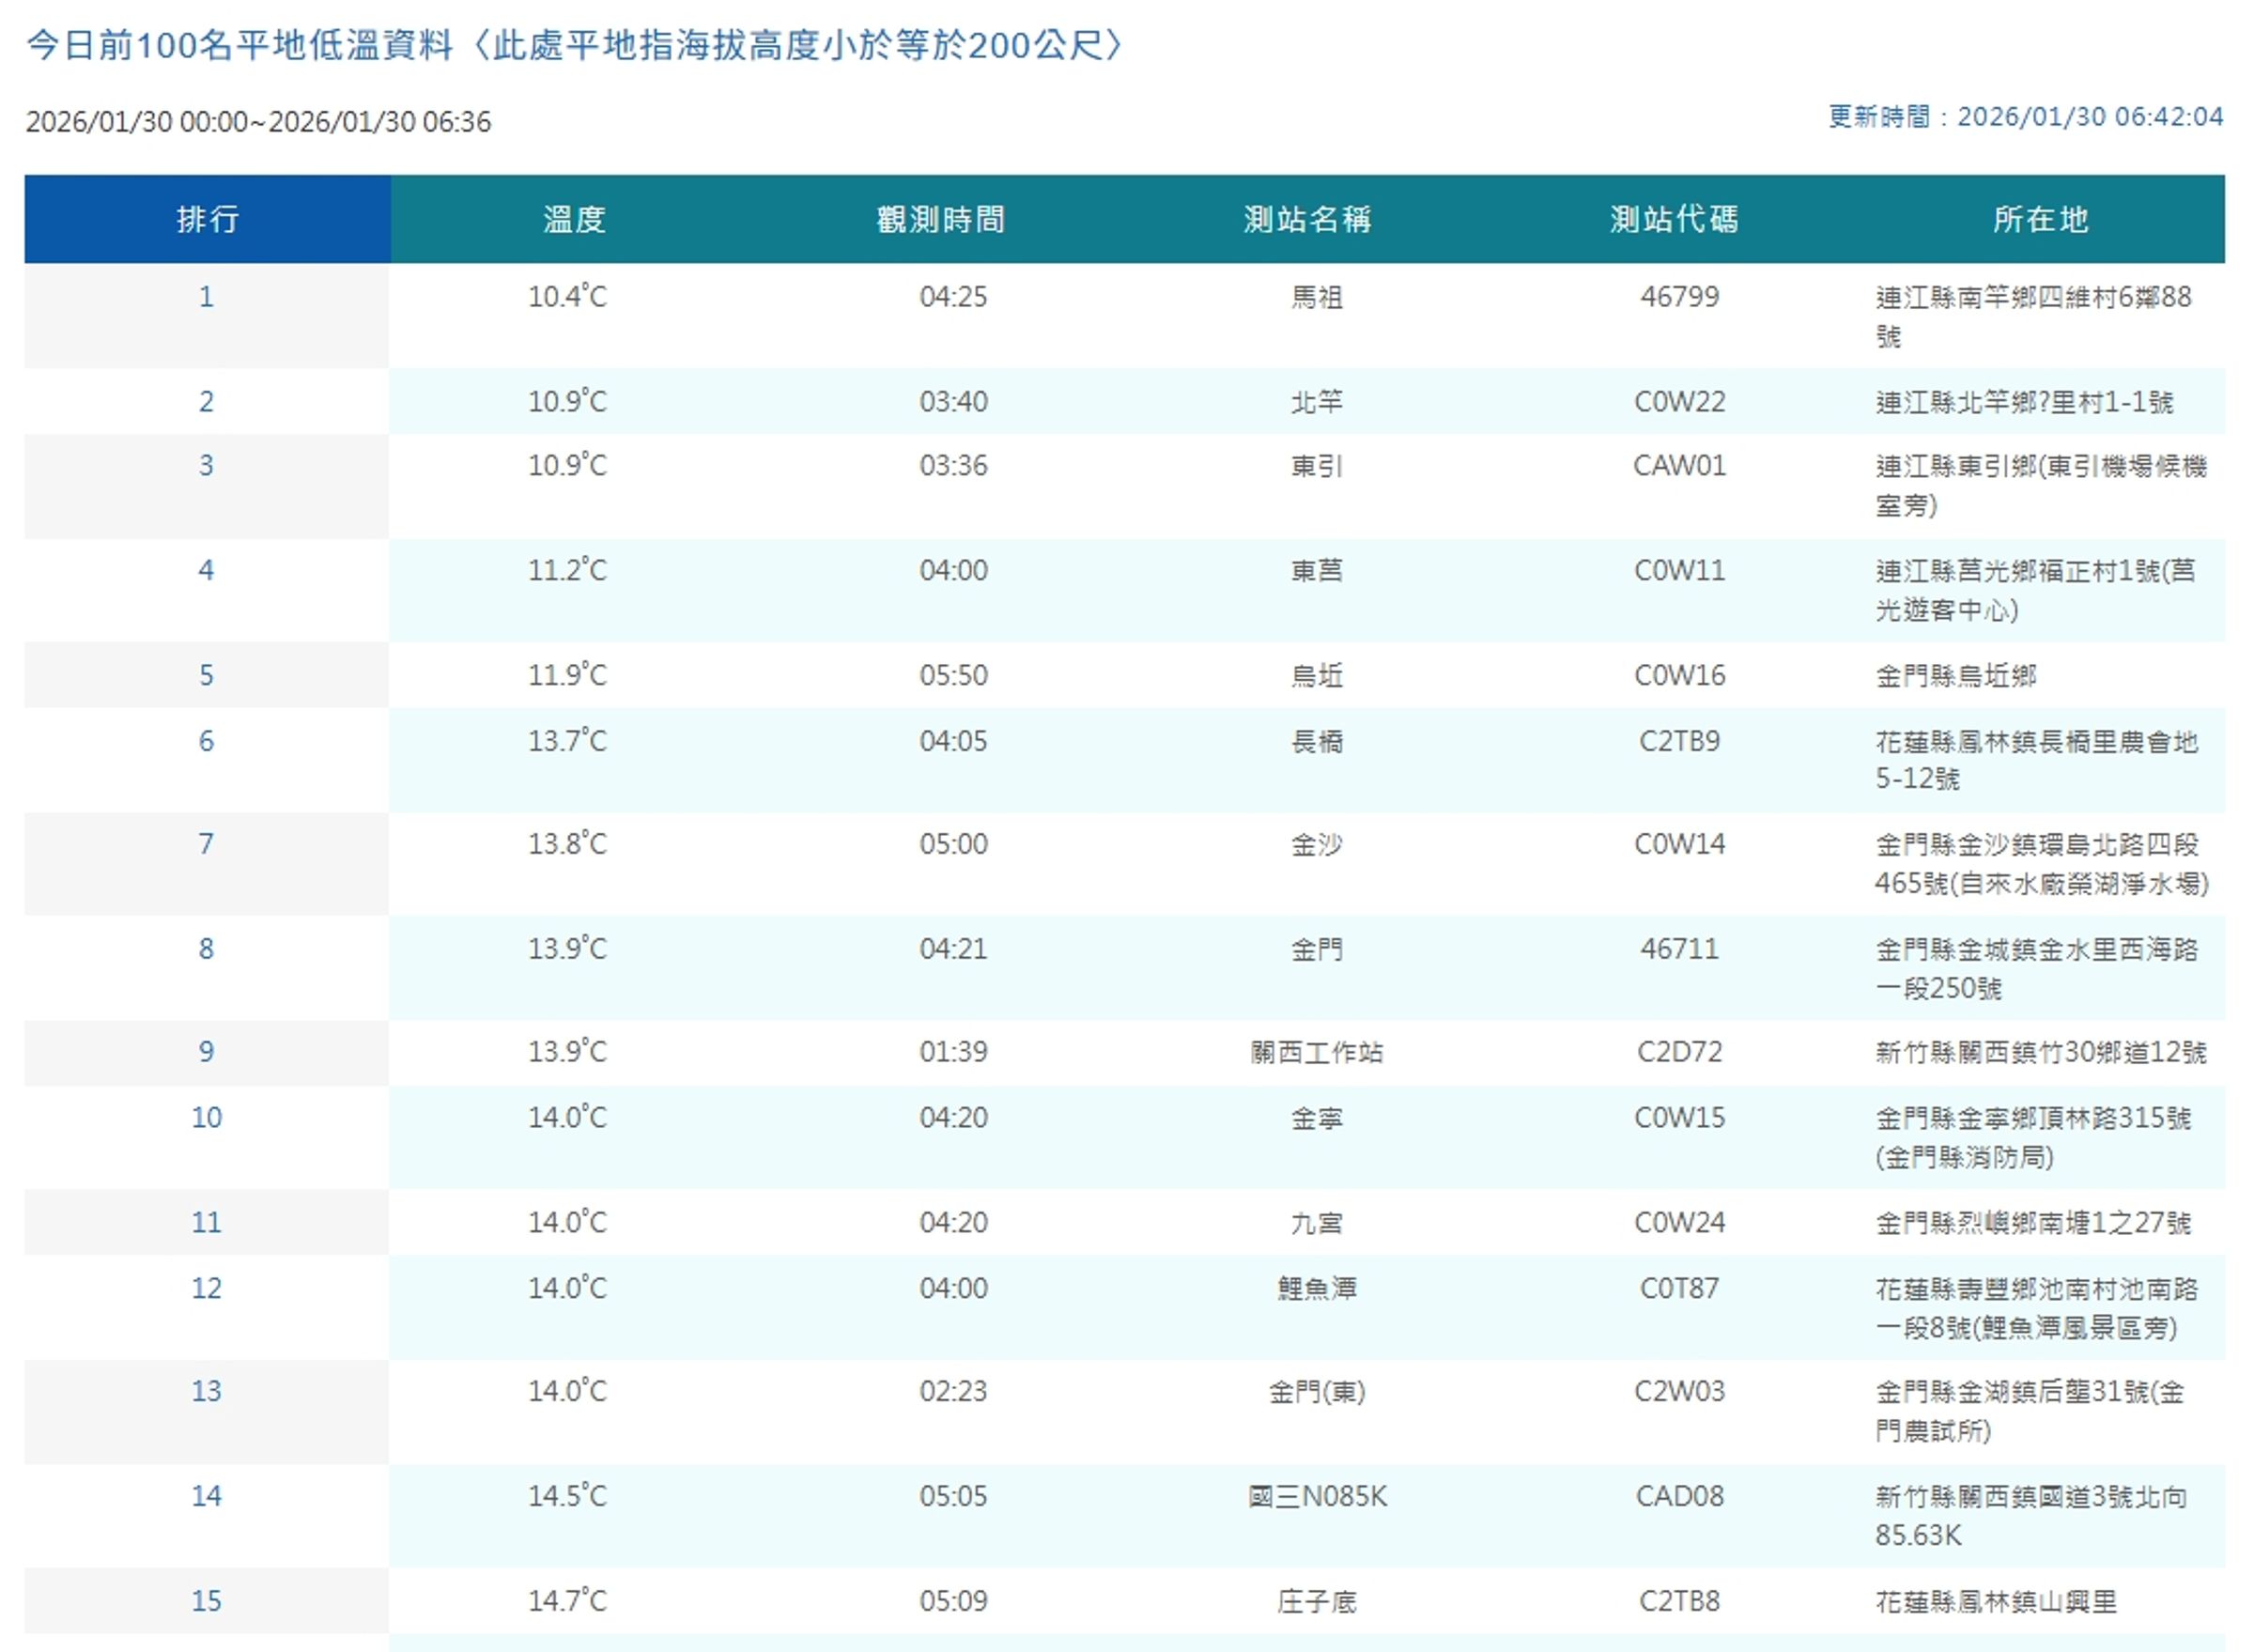The height and width of the screenshot is (1652, 2254).
Task: Click station name 金沙
Action: point(1316,845)
